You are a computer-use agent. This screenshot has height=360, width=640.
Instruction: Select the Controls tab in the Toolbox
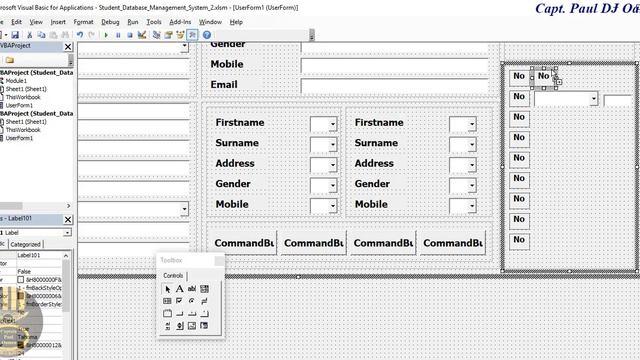(x=173, y=276)
